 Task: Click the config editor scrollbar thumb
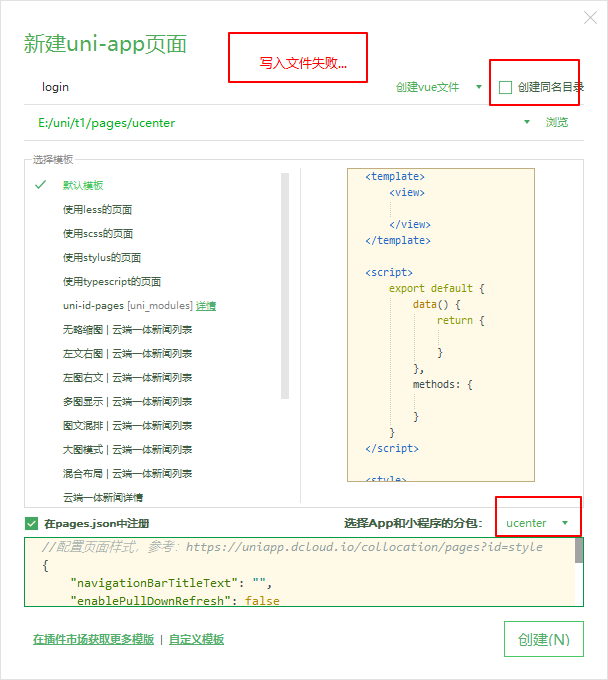tap(579, 550)
